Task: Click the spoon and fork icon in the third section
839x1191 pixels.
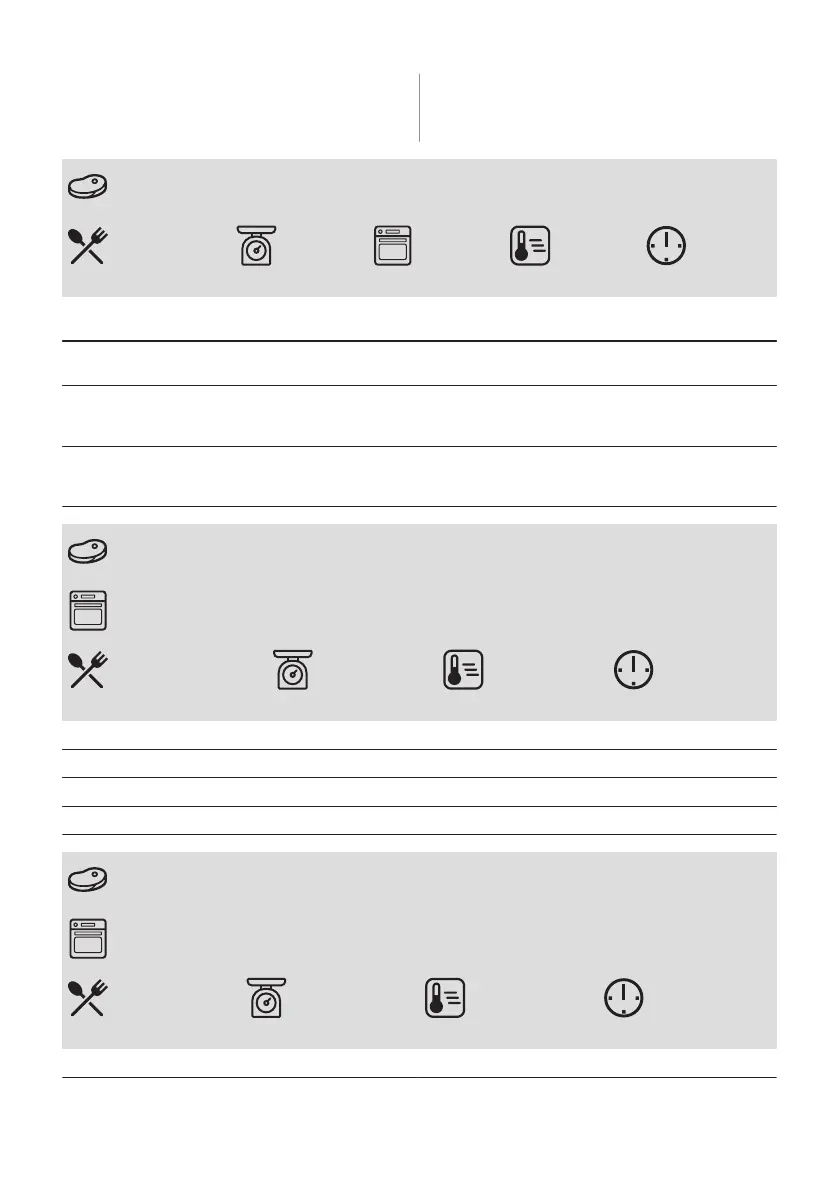Action: pos(88,998)
